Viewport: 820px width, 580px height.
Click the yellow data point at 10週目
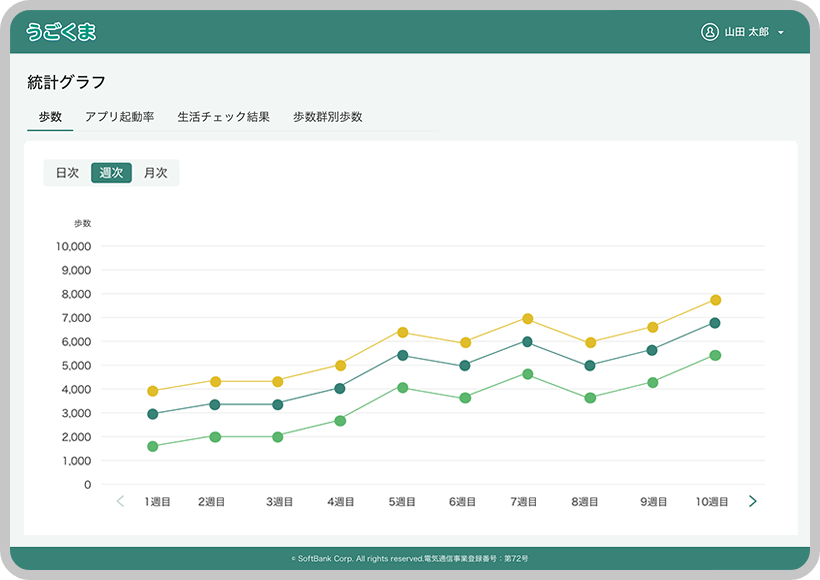point(715,300)
